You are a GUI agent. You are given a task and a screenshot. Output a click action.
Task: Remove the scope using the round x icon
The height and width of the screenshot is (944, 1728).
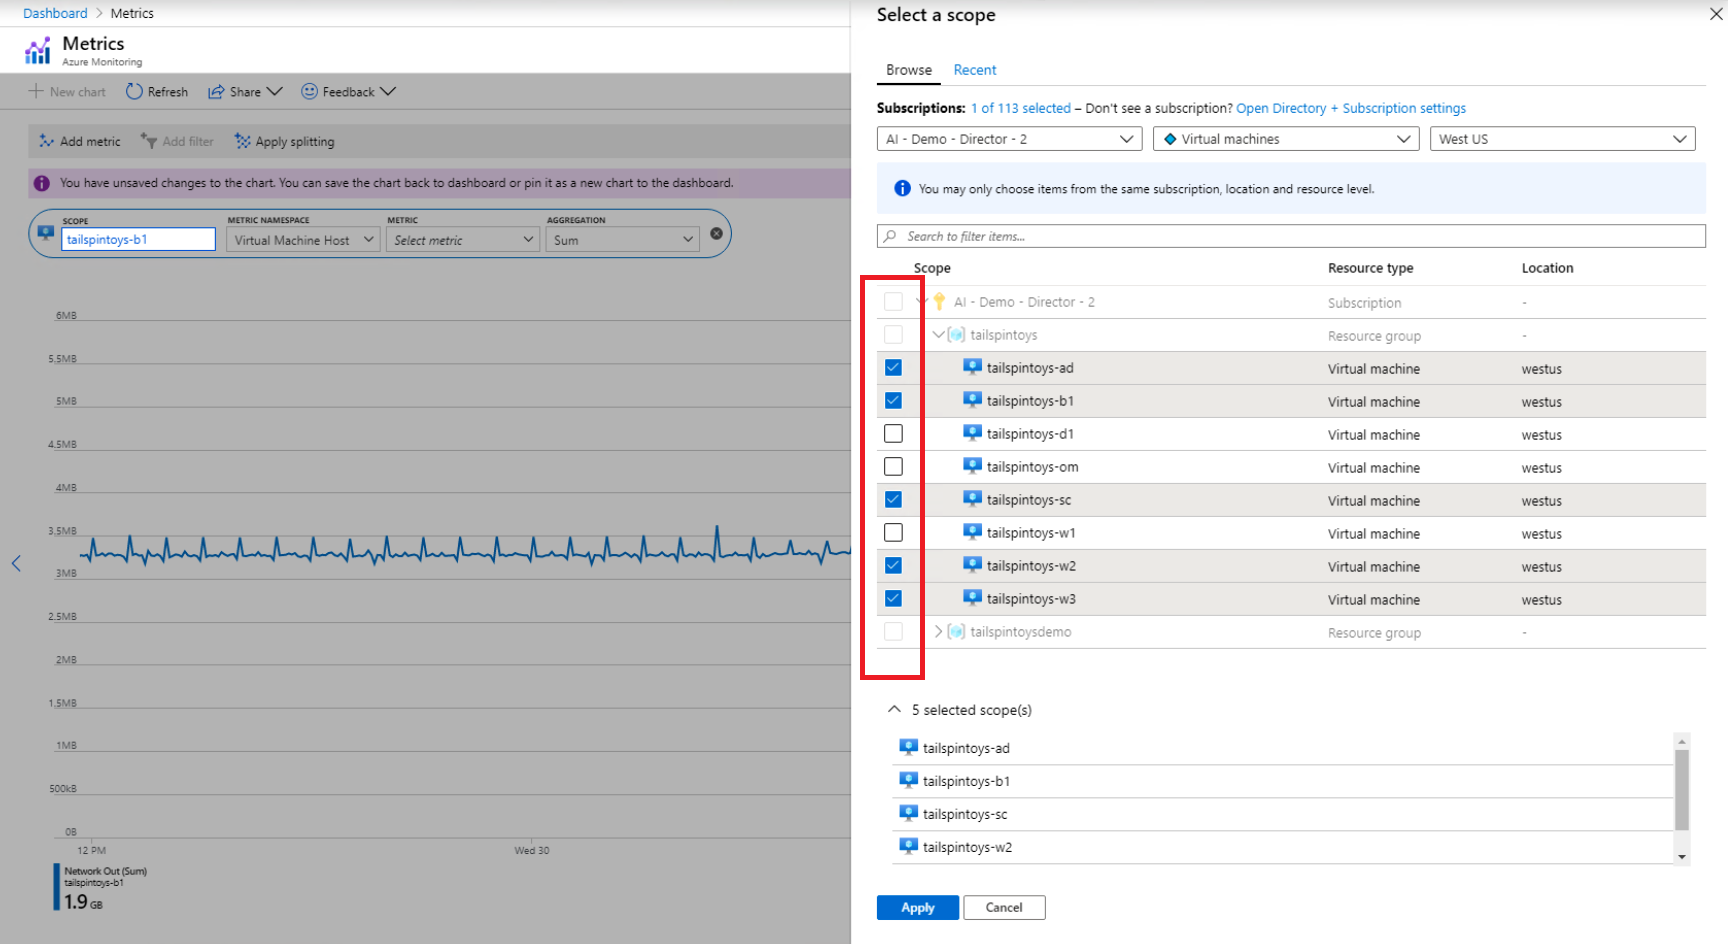pos(716,233)
